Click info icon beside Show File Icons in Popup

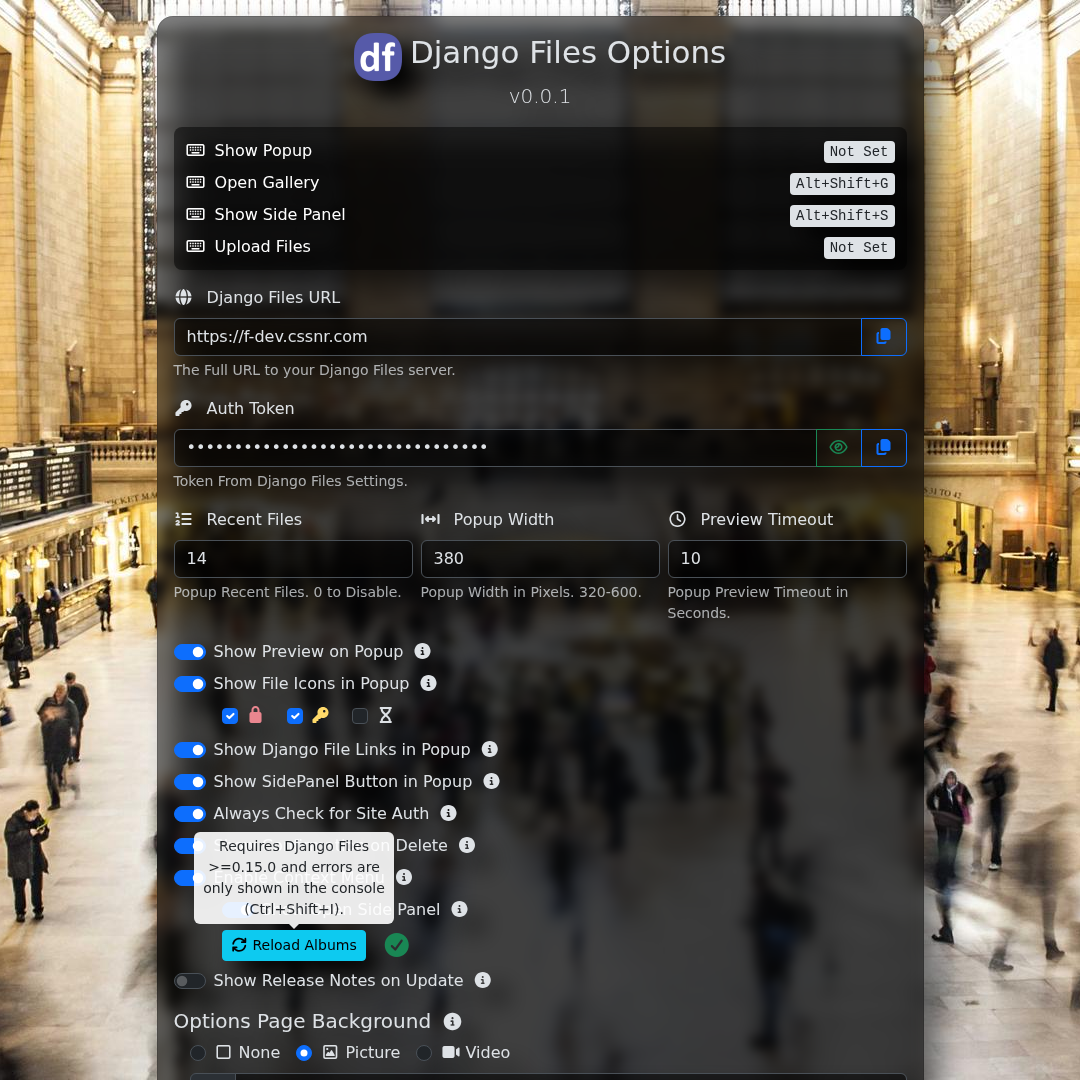(x=428, y=684)
